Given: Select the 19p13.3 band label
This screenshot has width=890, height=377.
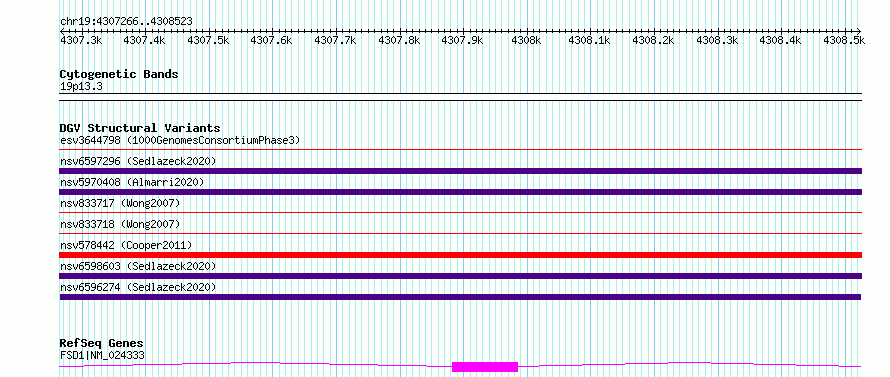Looking at the screenshot, I should (81, 87).
